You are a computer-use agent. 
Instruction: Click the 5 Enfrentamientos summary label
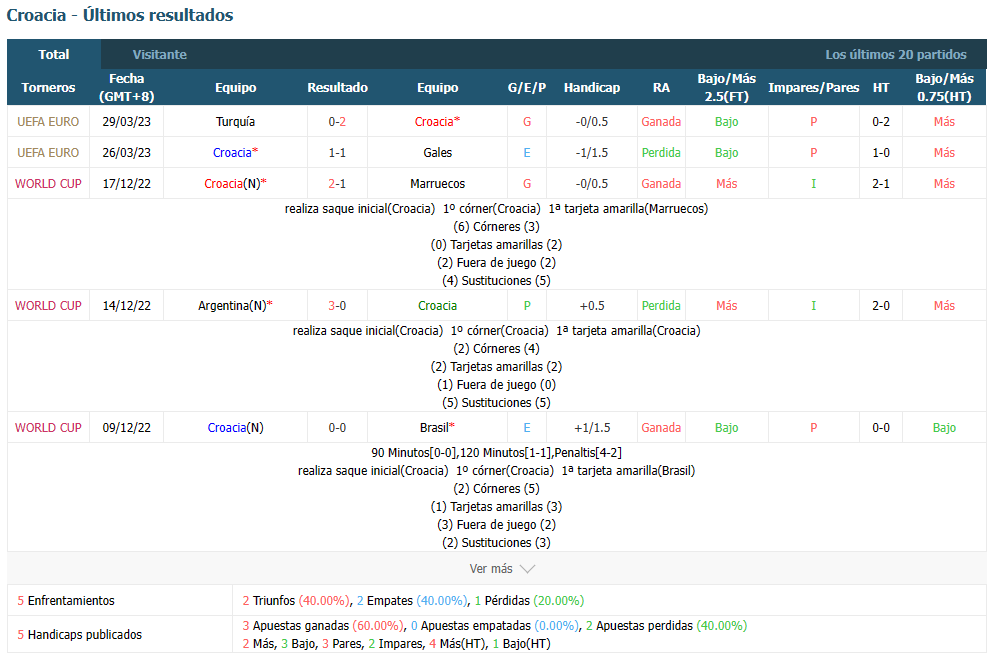pyautogui.click(x=66, y=601)
